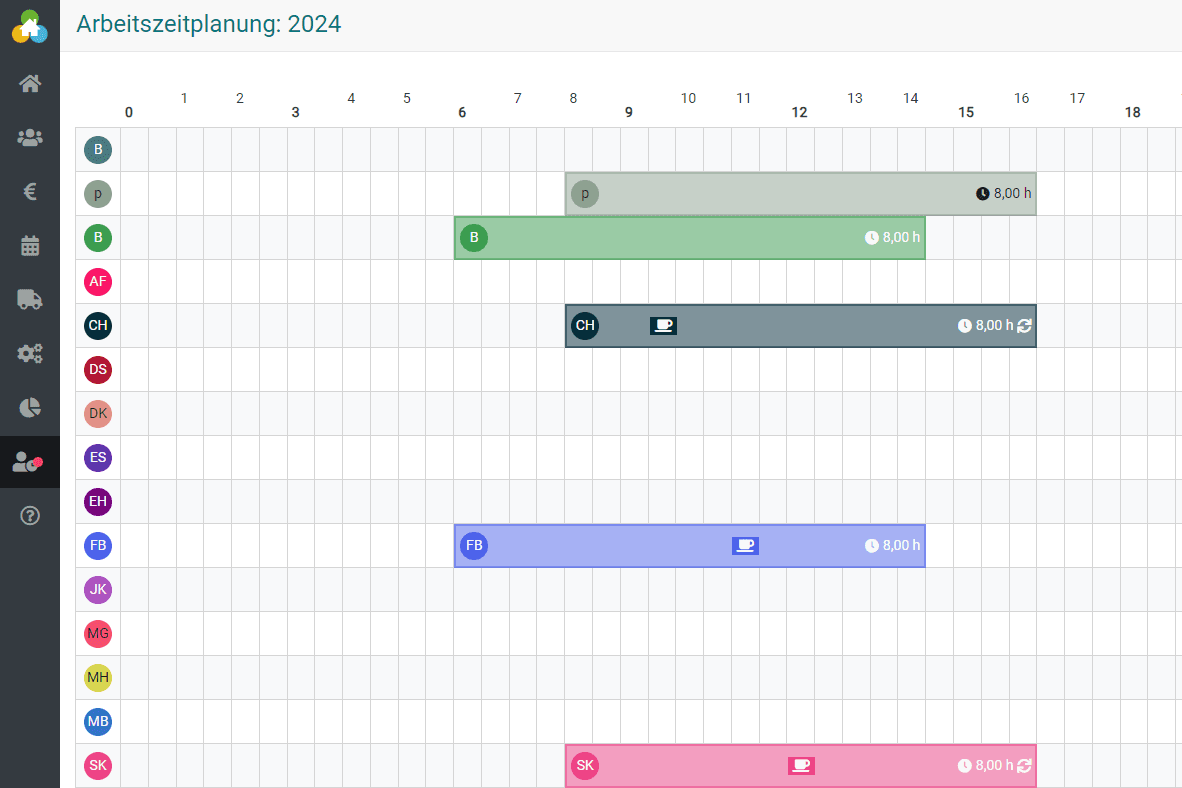This screenshot has width=1182, height=788.
Task: Click the B avatar inside the green shift
Action: tap(474, 238)
